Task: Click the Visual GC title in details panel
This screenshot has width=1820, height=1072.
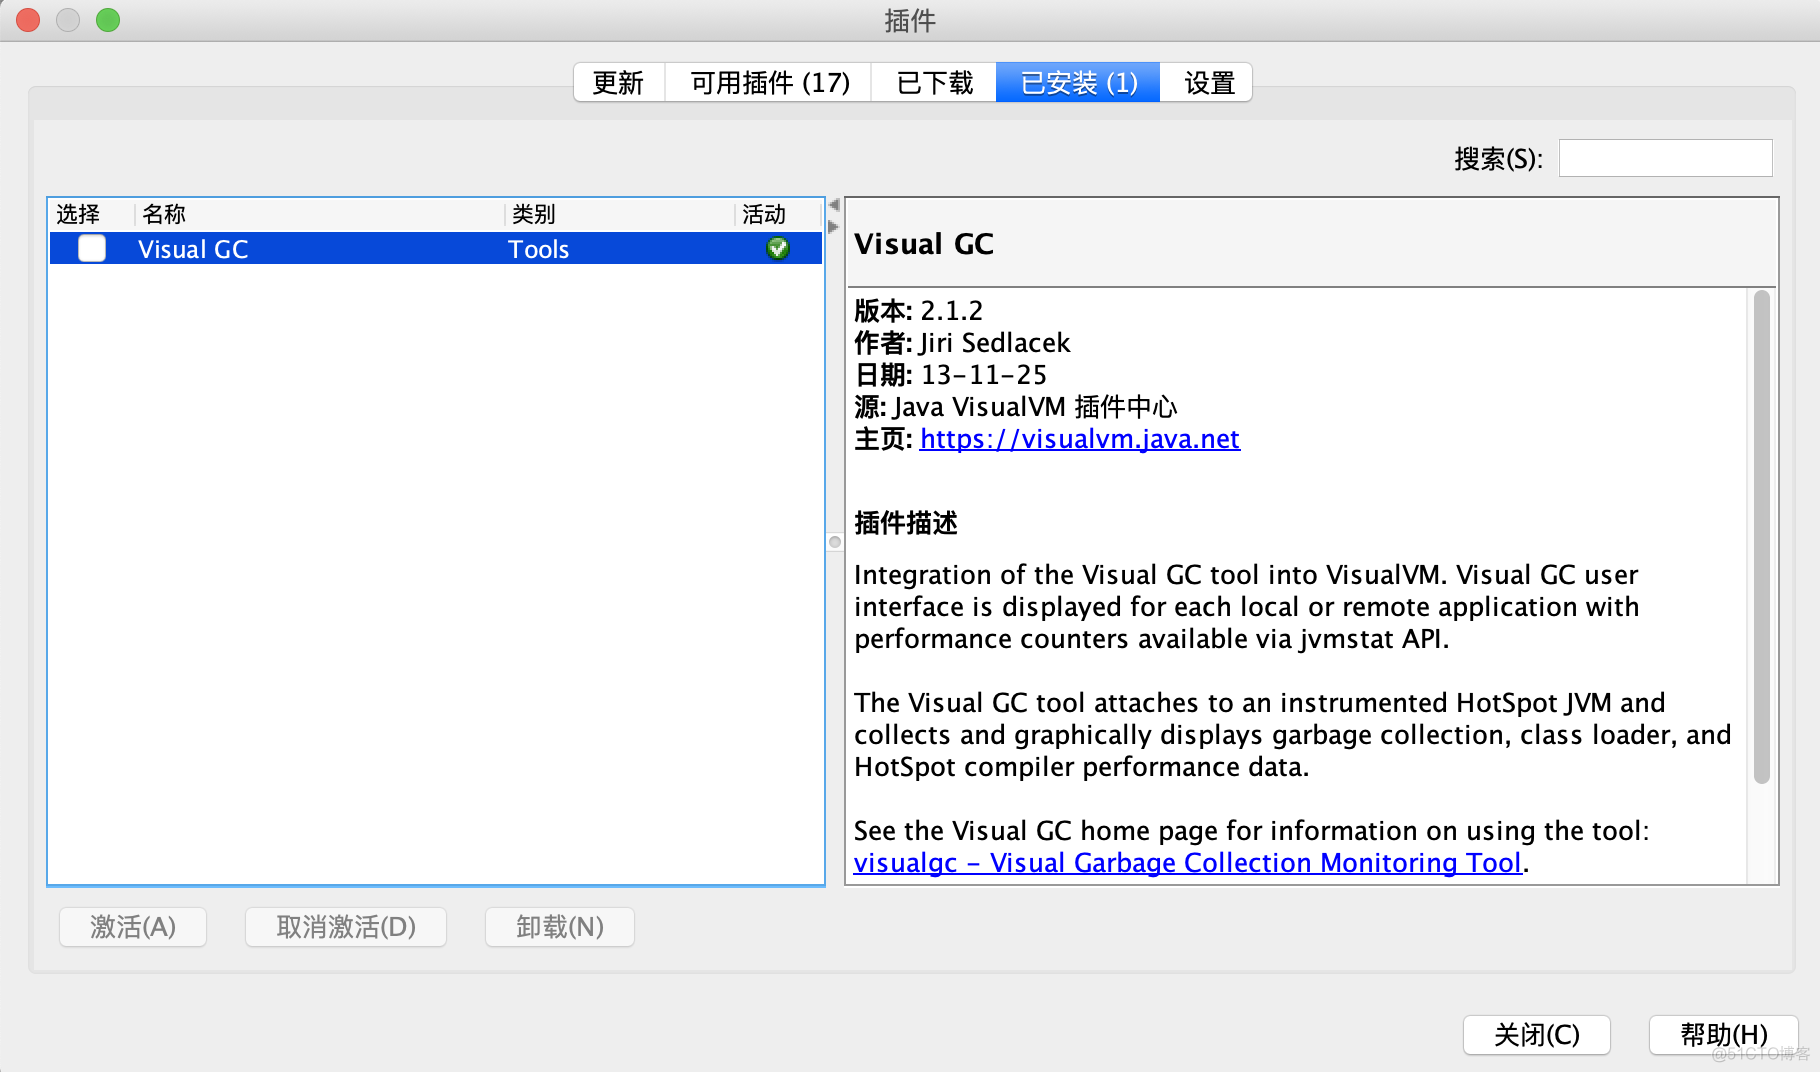Action: 924,244
